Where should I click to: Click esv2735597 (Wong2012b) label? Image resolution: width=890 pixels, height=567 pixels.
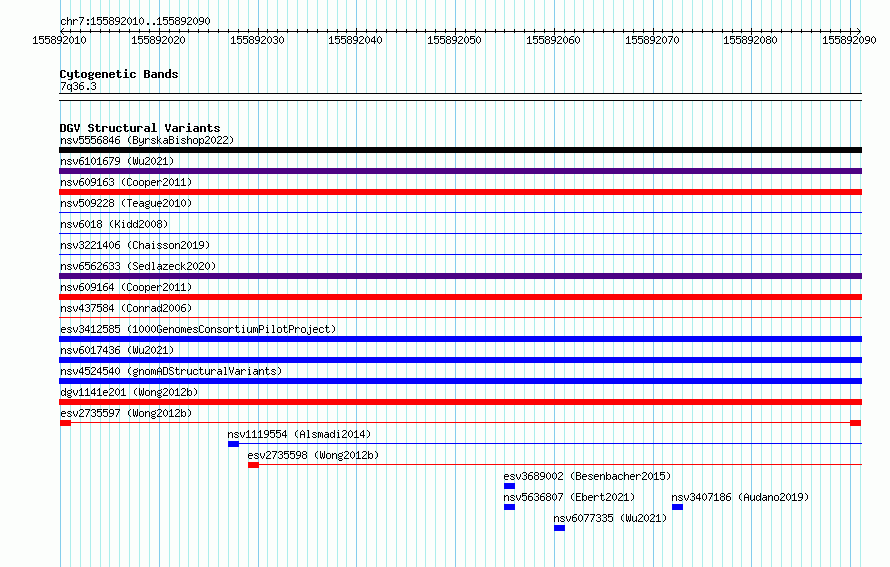pos(126,413)
